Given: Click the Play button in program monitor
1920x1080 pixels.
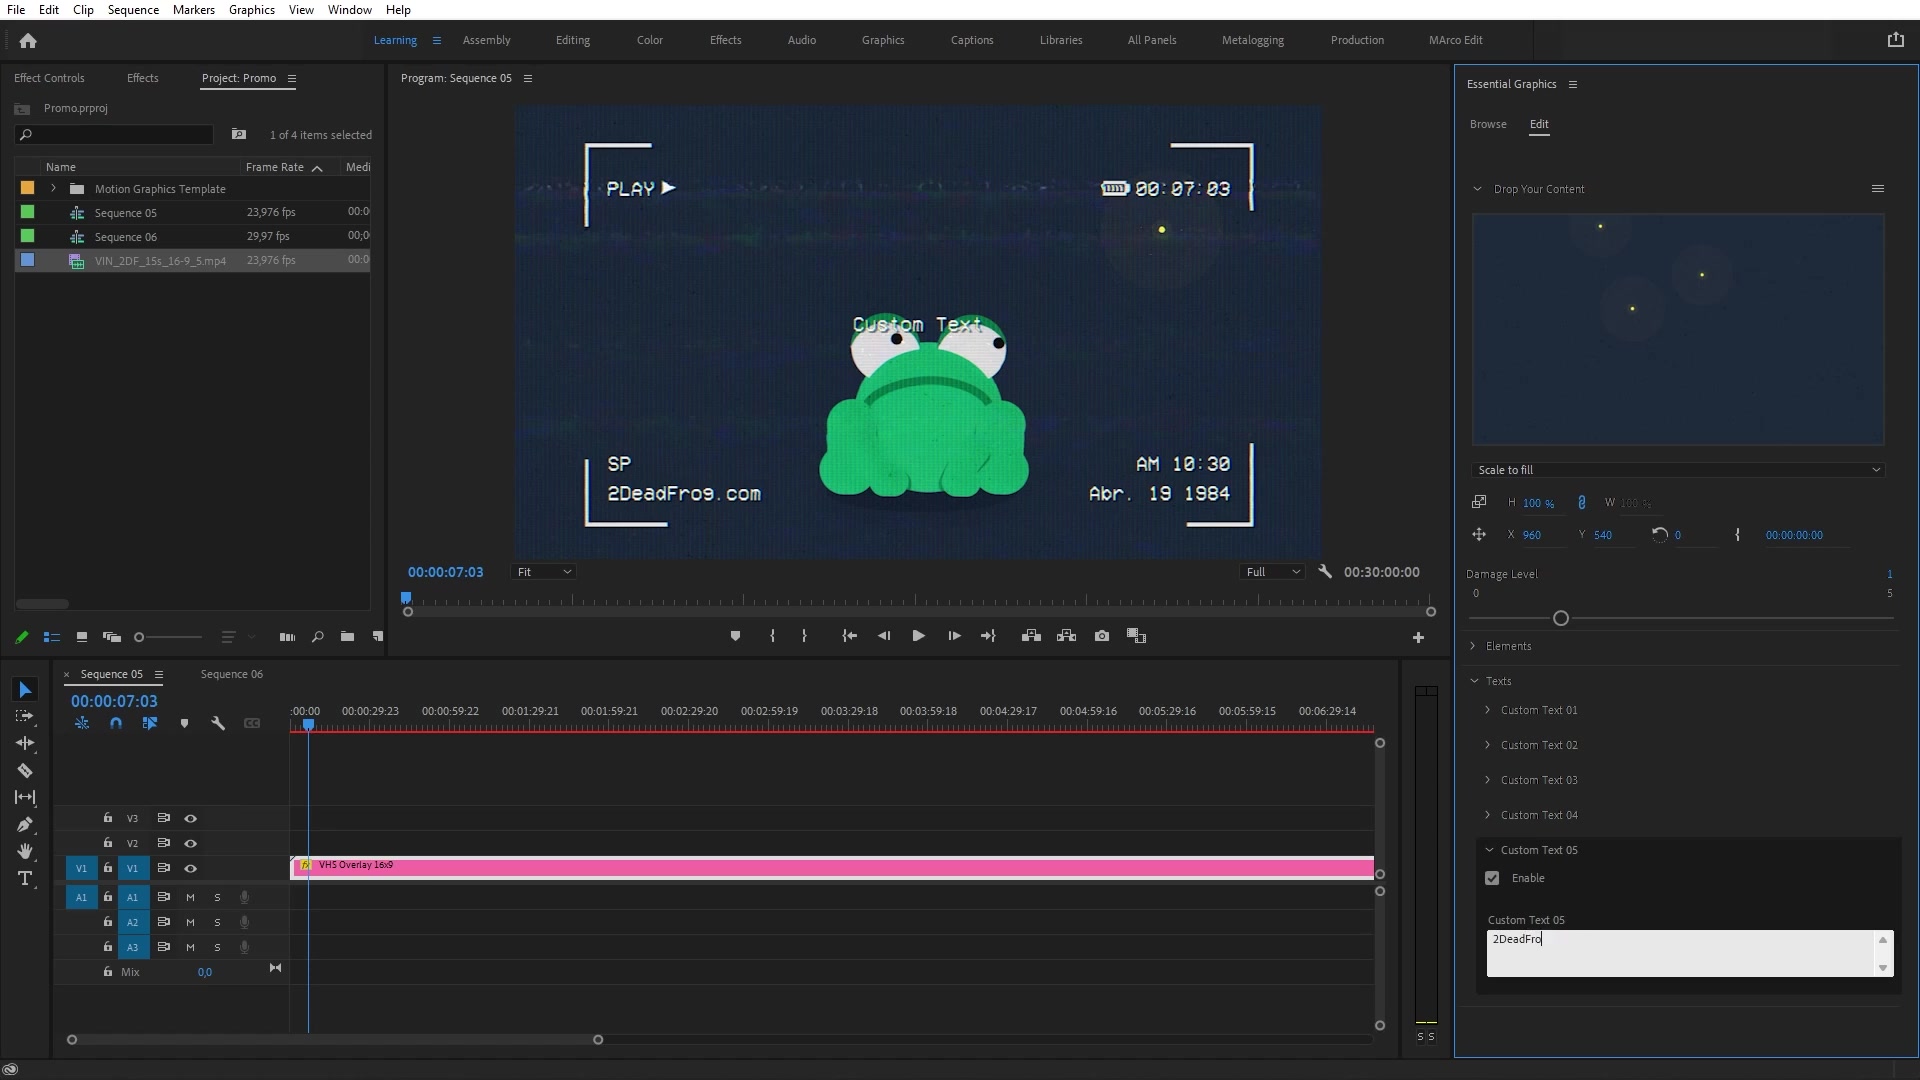Looking at the screenshot, I should coord(919,636).
